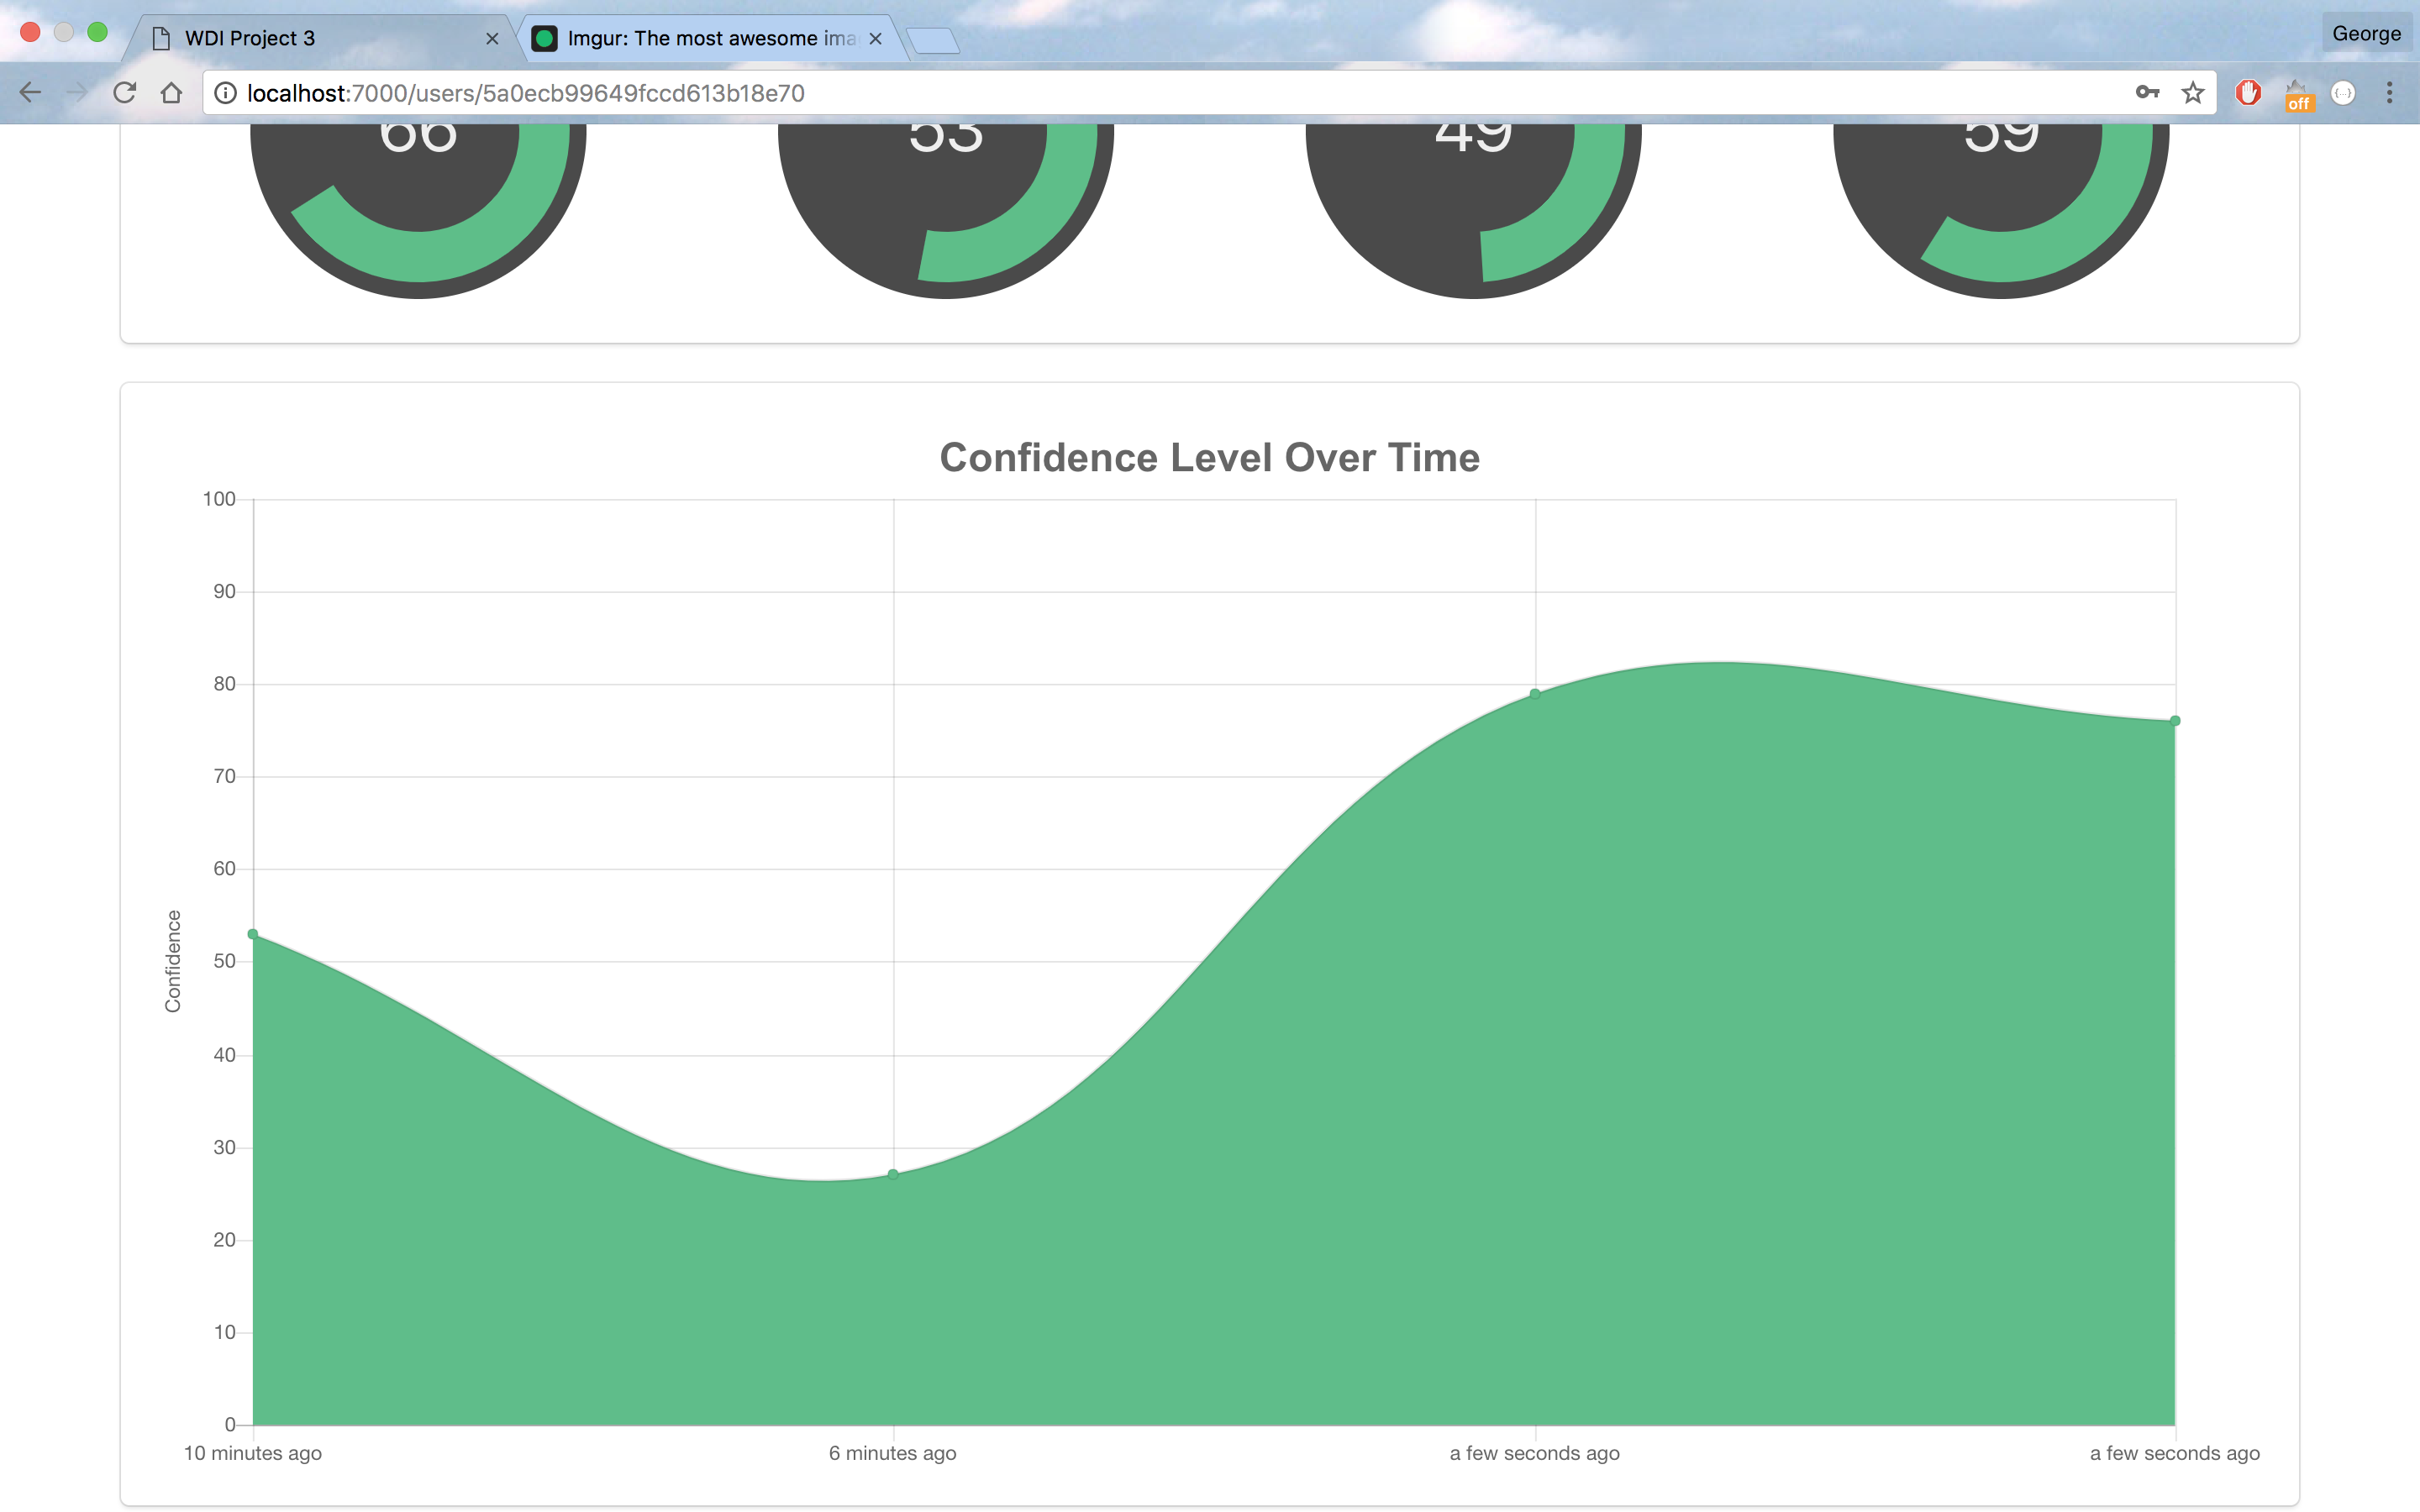Viewport: 2420px width, 1512px height.
Task: Click the orange 'off' extension icon
Action: point(2298,96)
